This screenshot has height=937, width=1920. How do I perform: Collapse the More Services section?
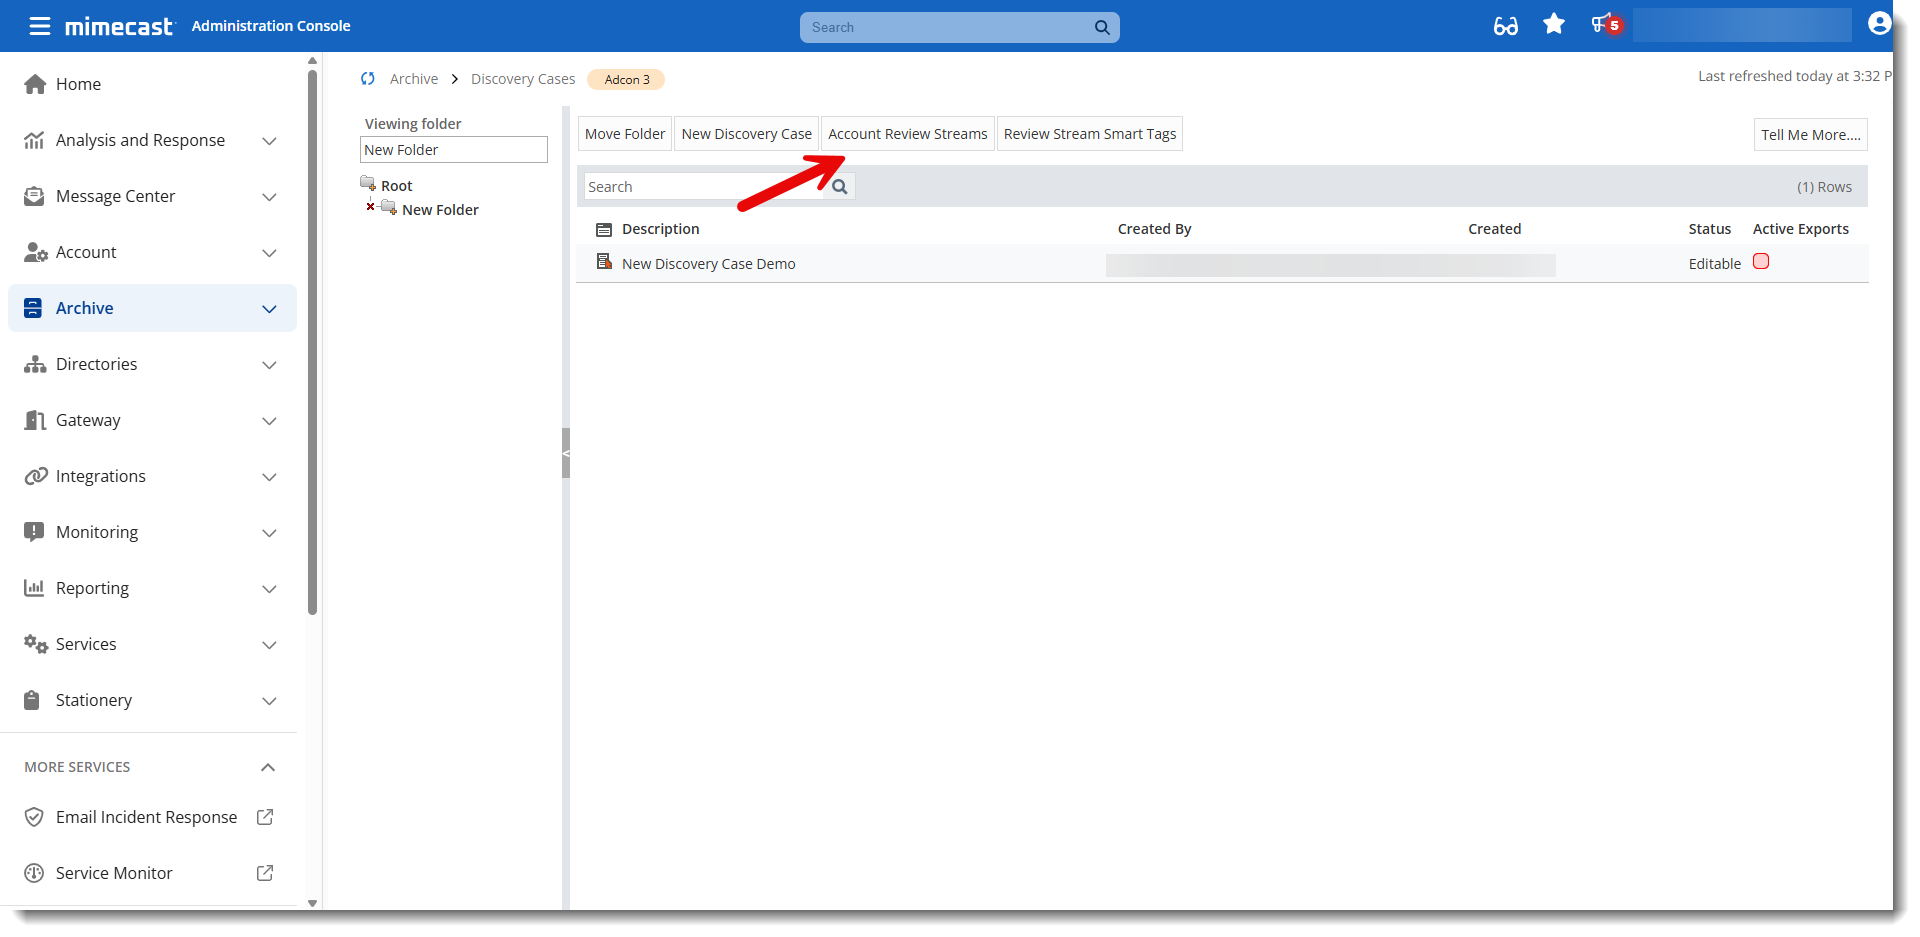(267, 767)
